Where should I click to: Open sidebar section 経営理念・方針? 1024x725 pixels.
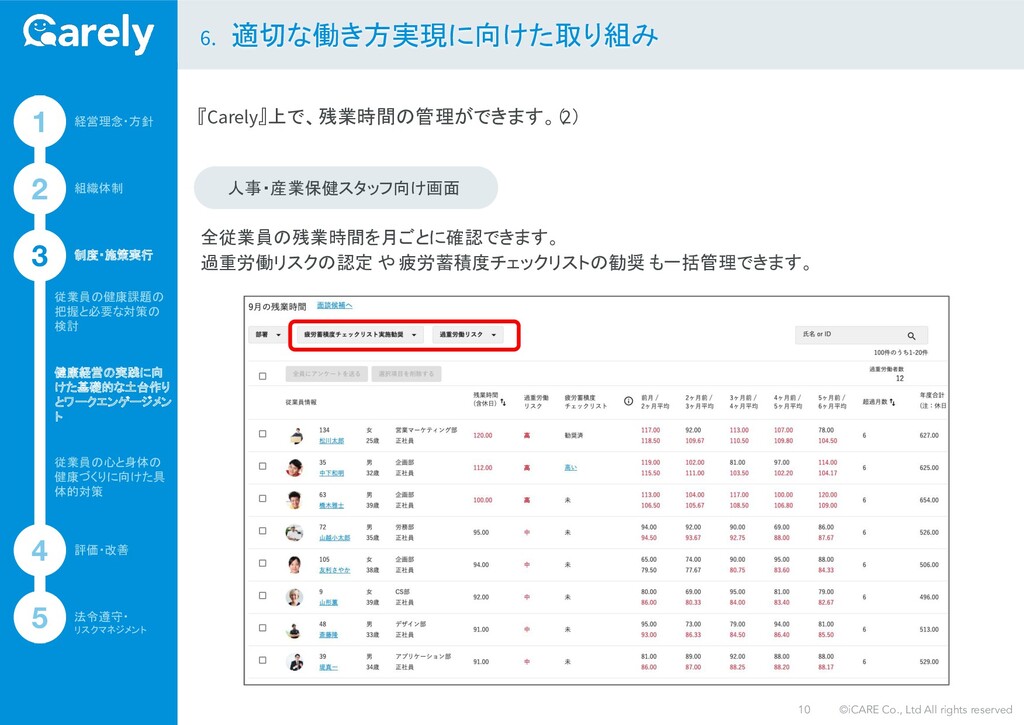point(114,121)
